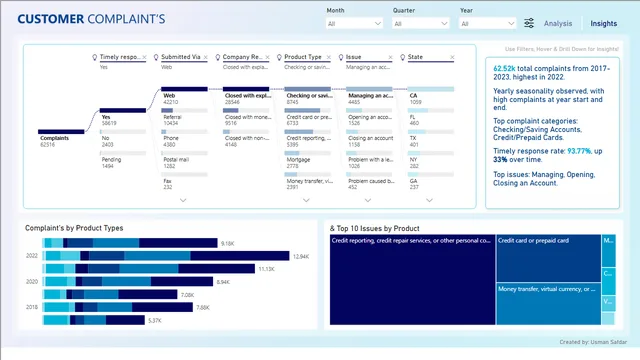The height and width of the screenshot is (360, 640).
Task: Select the FL 460 state node
Action: coord(431,117)
